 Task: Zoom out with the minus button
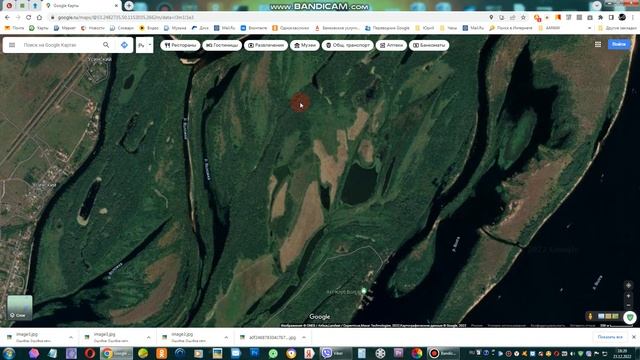629,305
